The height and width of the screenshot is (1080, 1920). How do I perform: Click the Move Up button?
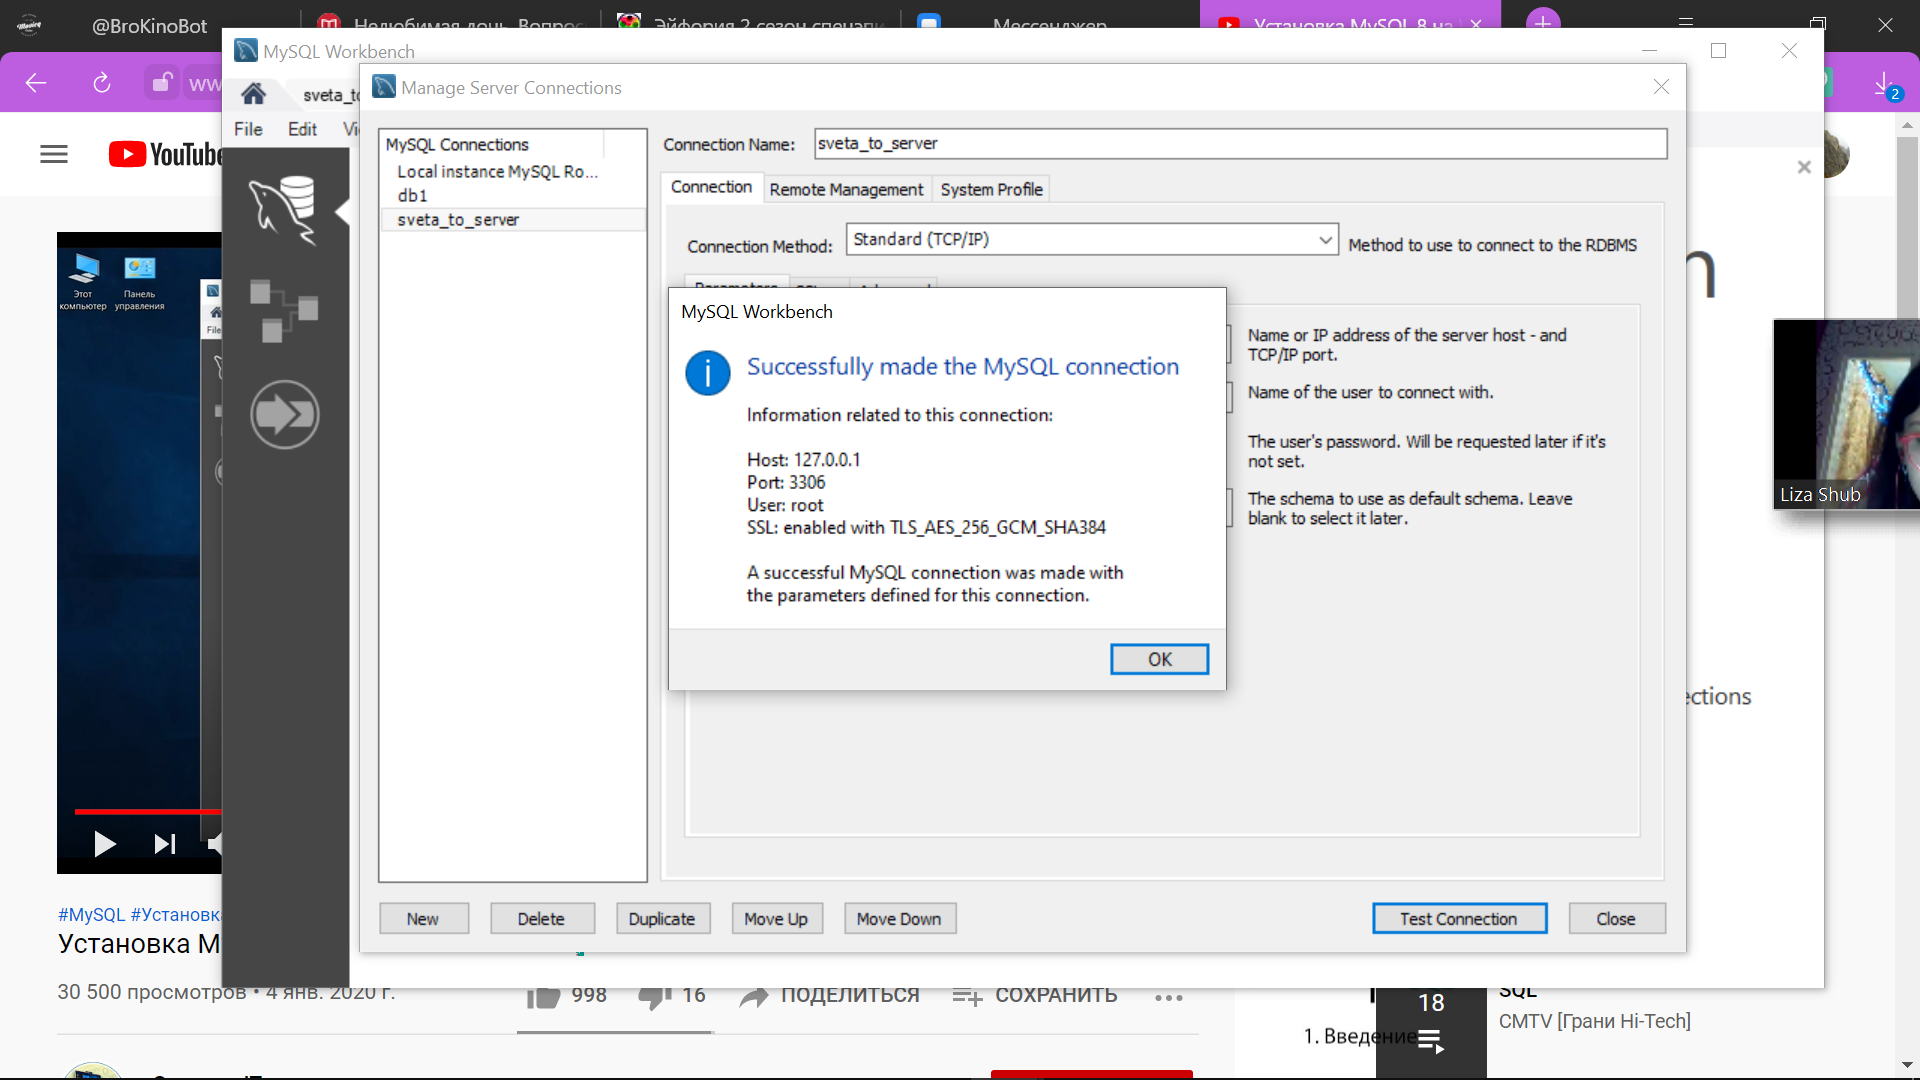776,919
